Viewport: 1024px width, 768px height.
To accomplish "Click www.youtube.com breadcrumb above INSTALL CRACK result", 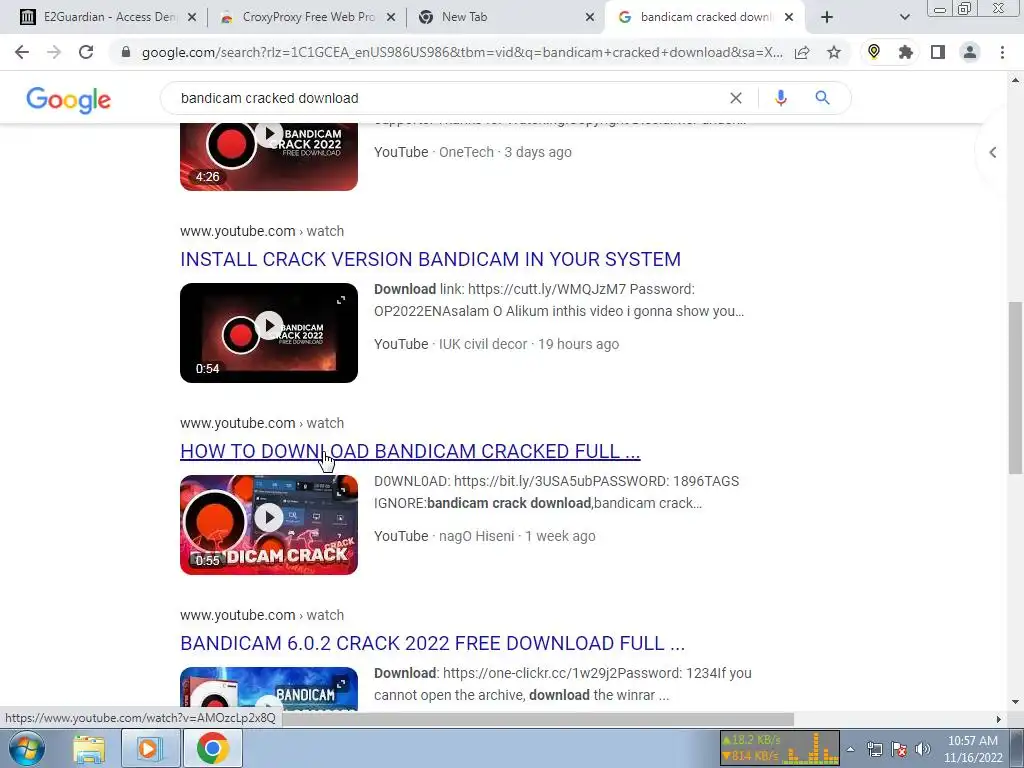I will pyautogui.click(x=238, y=231).
